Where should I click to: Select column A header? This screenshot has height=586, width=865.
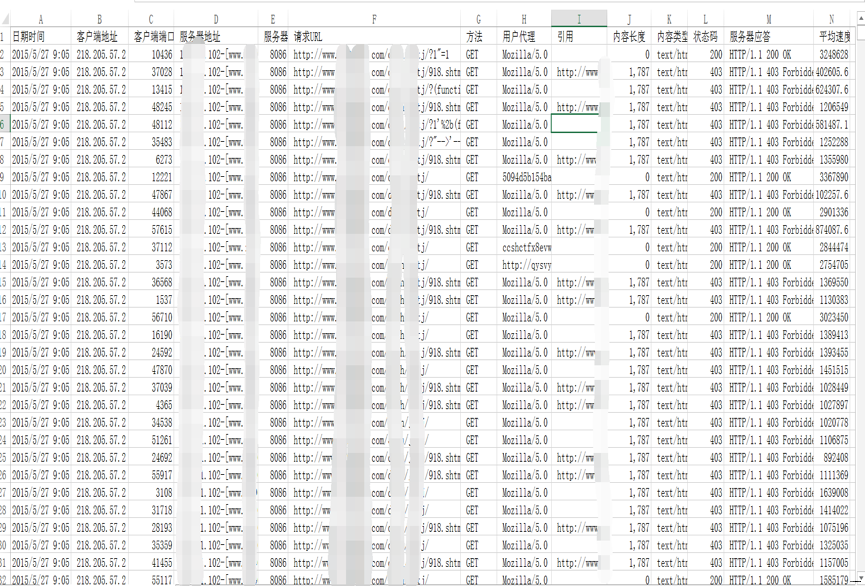40,19
